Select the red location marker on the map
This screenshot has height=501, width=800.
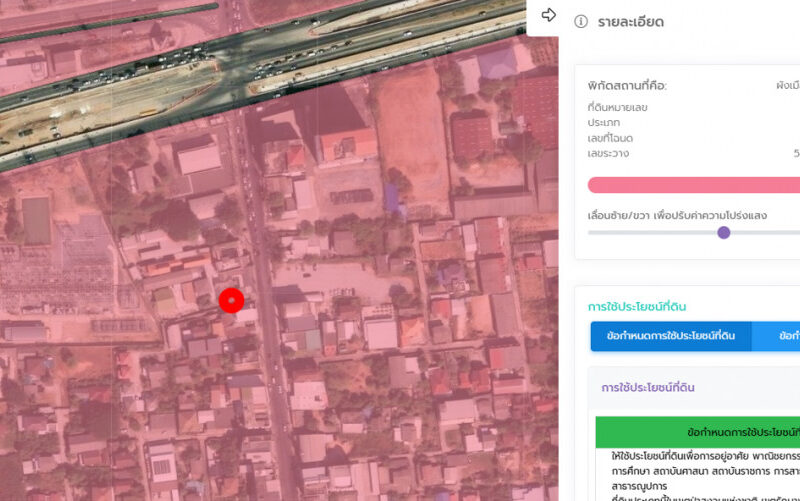231,300
